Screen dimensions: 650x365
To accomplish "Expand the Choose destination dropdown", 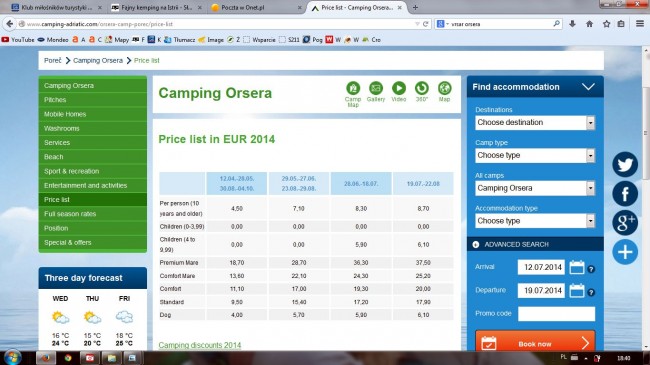I will (535, 122).
